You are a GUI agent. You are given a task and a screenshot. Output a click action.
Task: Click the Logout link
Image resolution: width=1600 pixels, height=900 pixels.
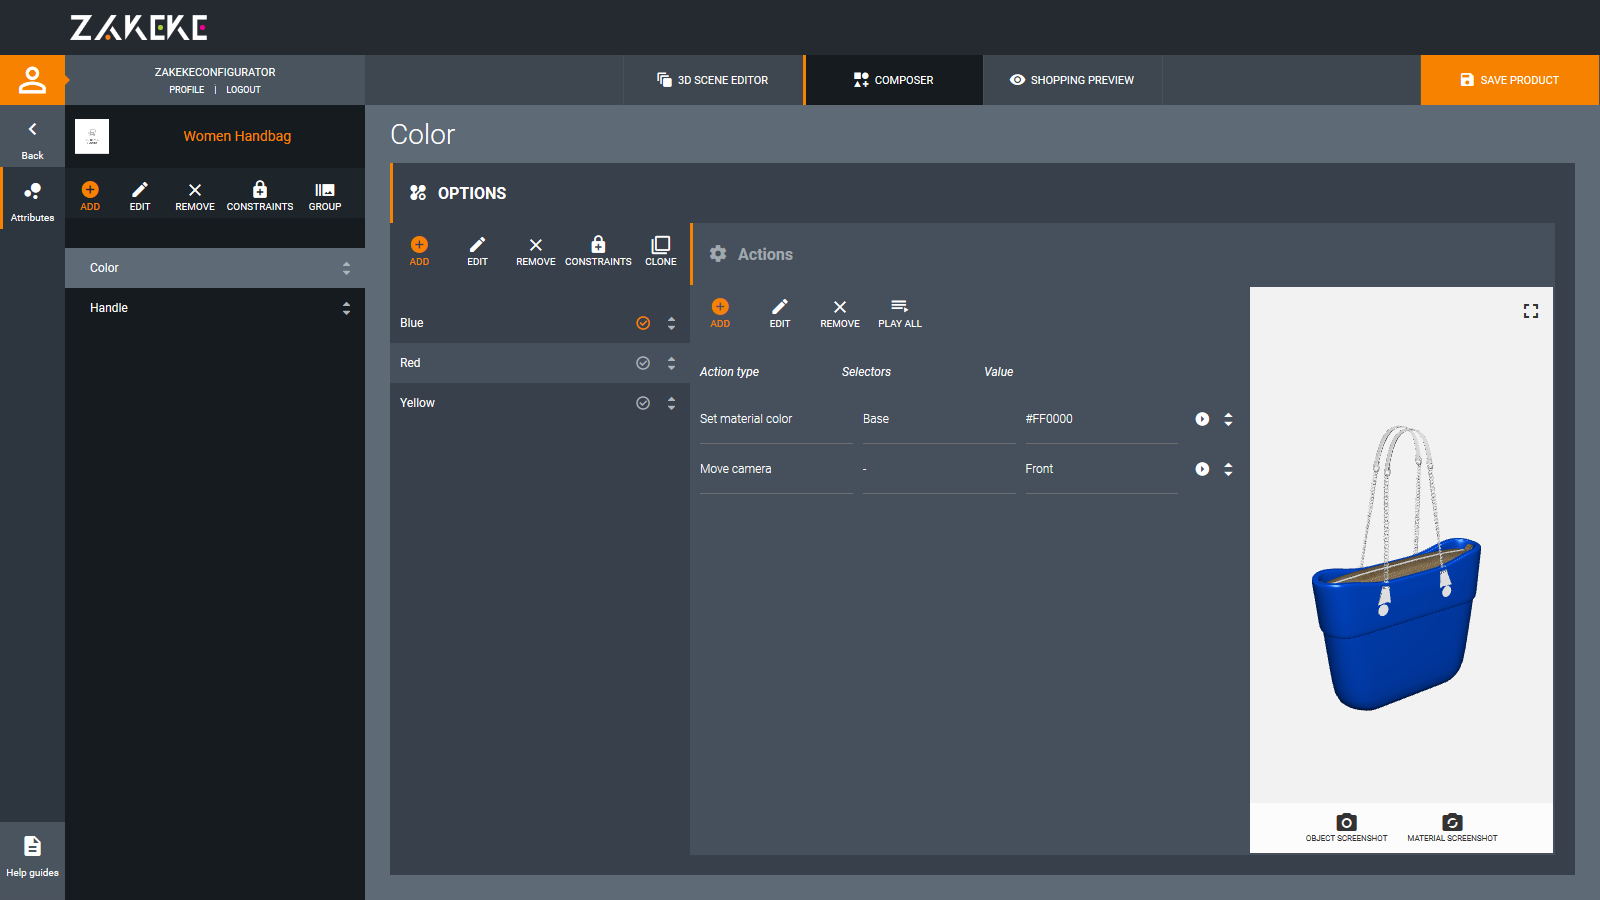point(243,90)
